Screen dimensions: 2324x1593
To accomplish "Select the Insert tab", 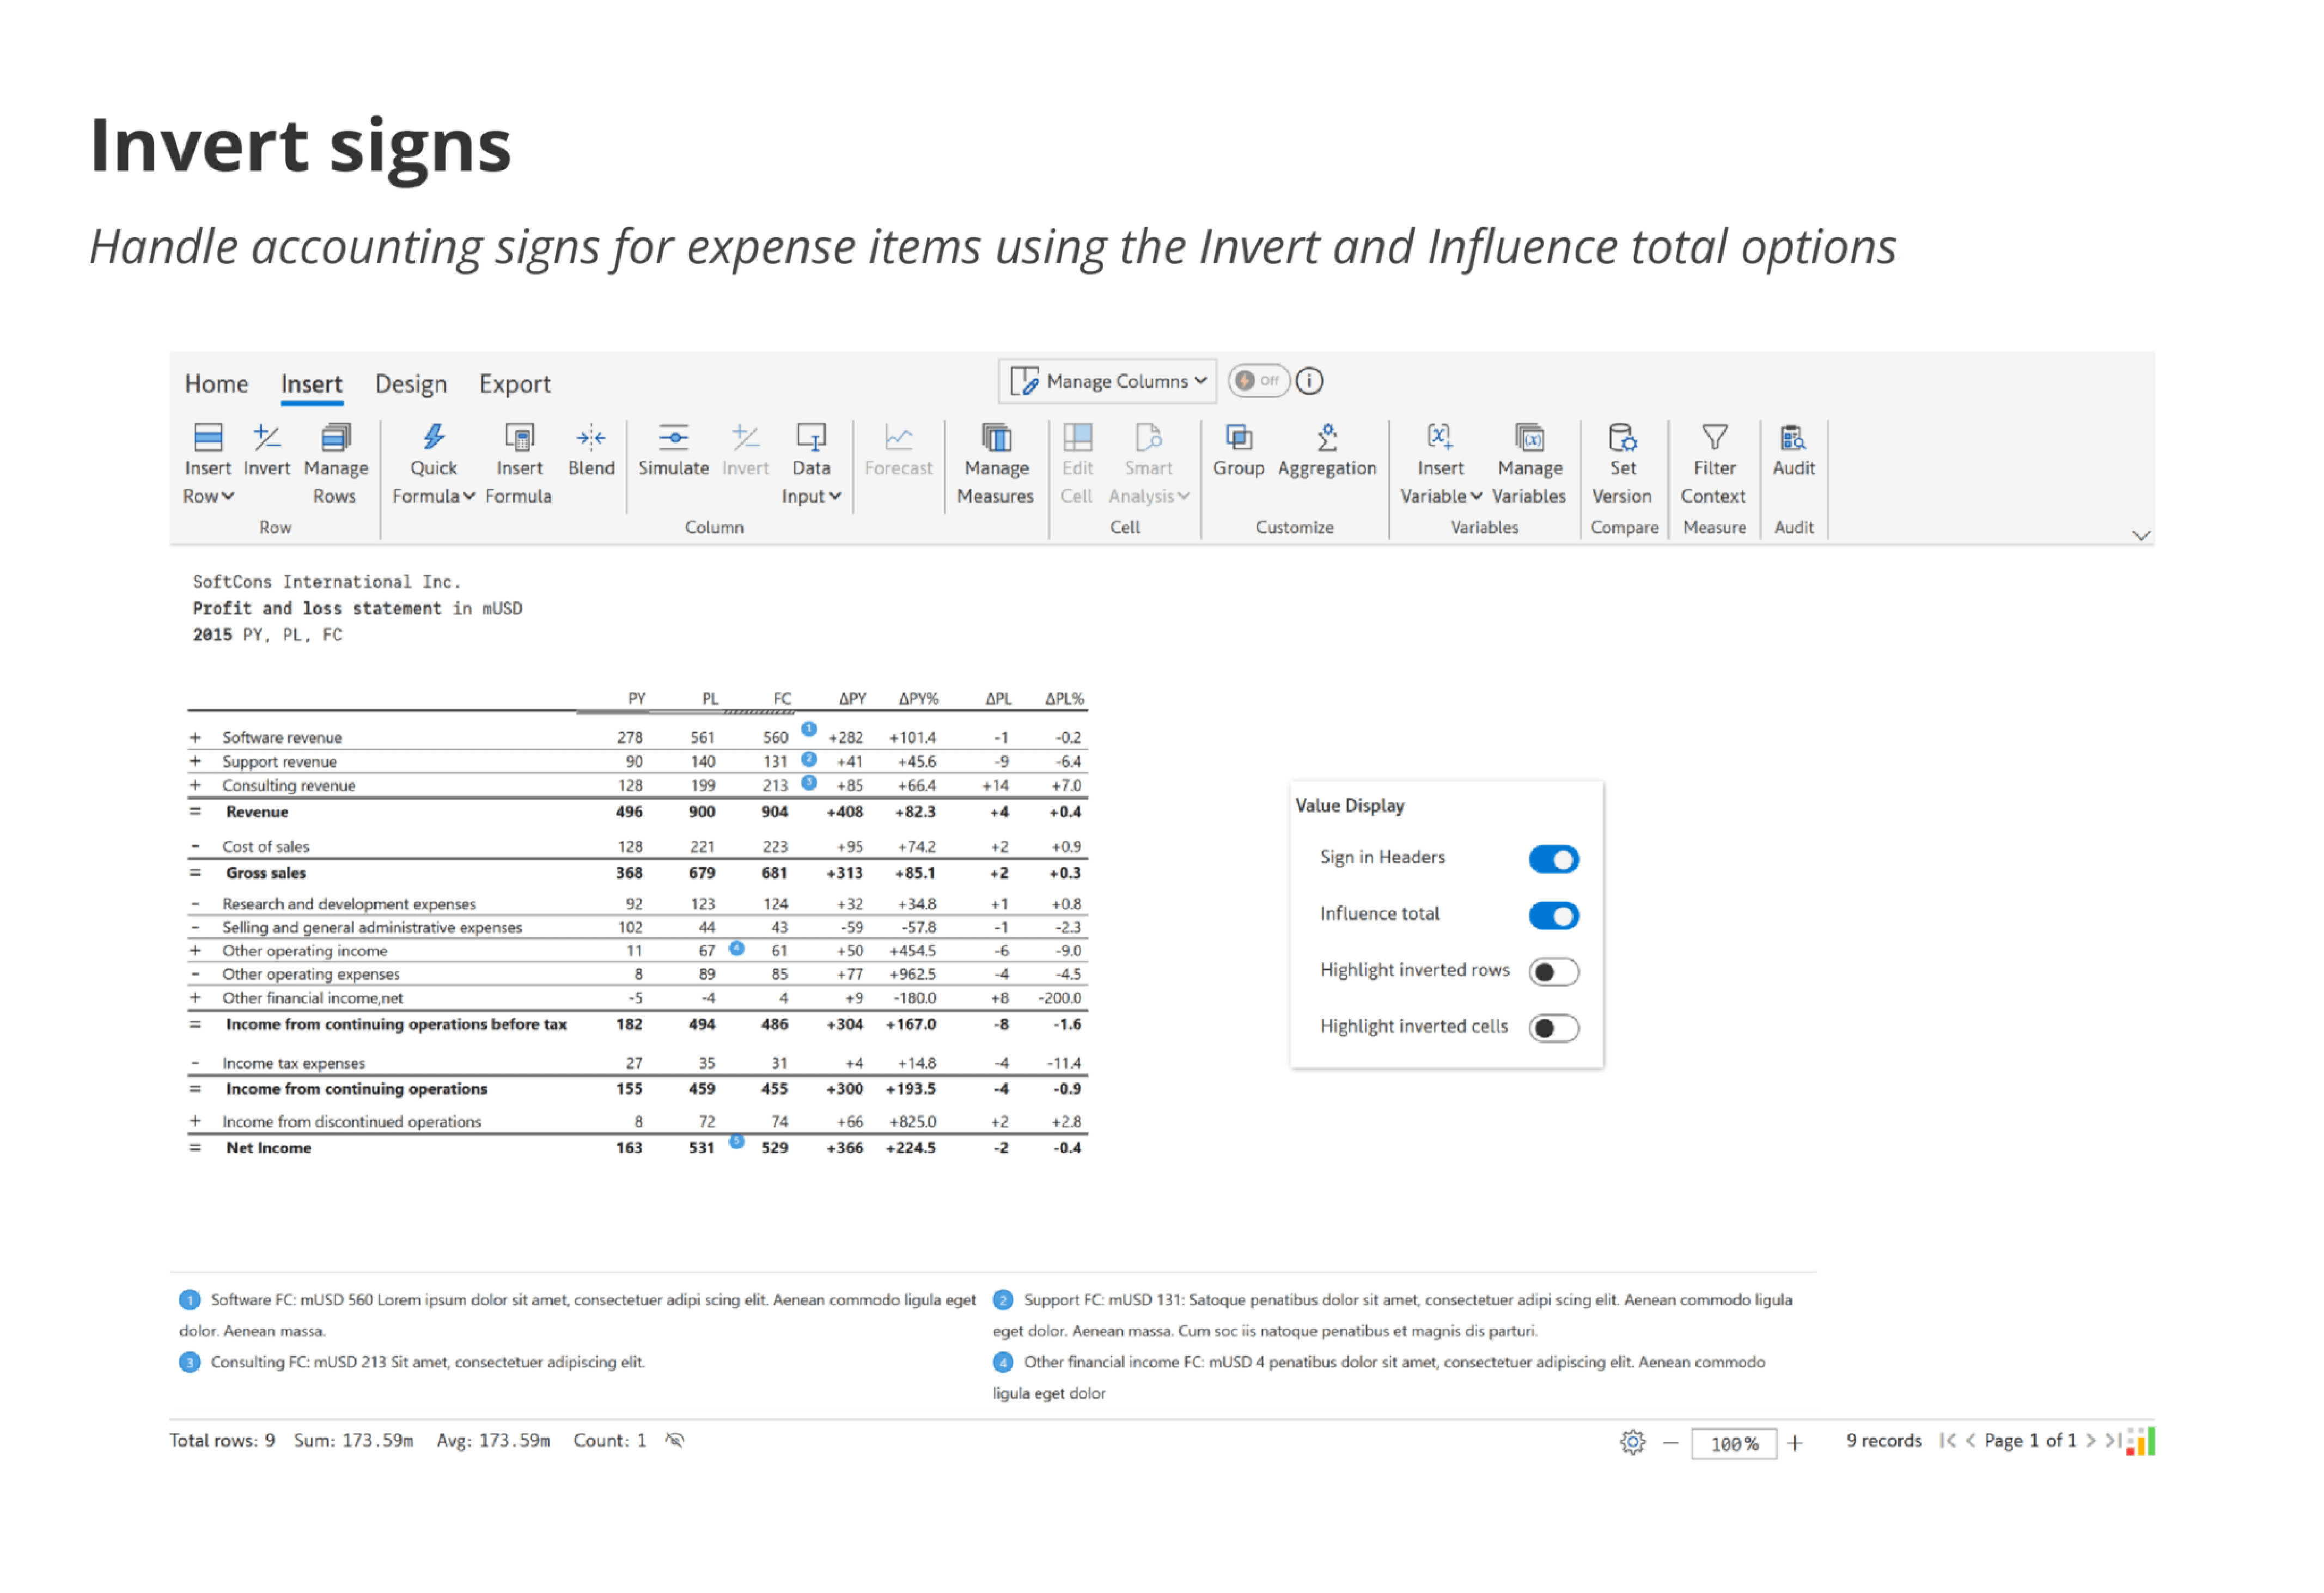I will 311,384.
